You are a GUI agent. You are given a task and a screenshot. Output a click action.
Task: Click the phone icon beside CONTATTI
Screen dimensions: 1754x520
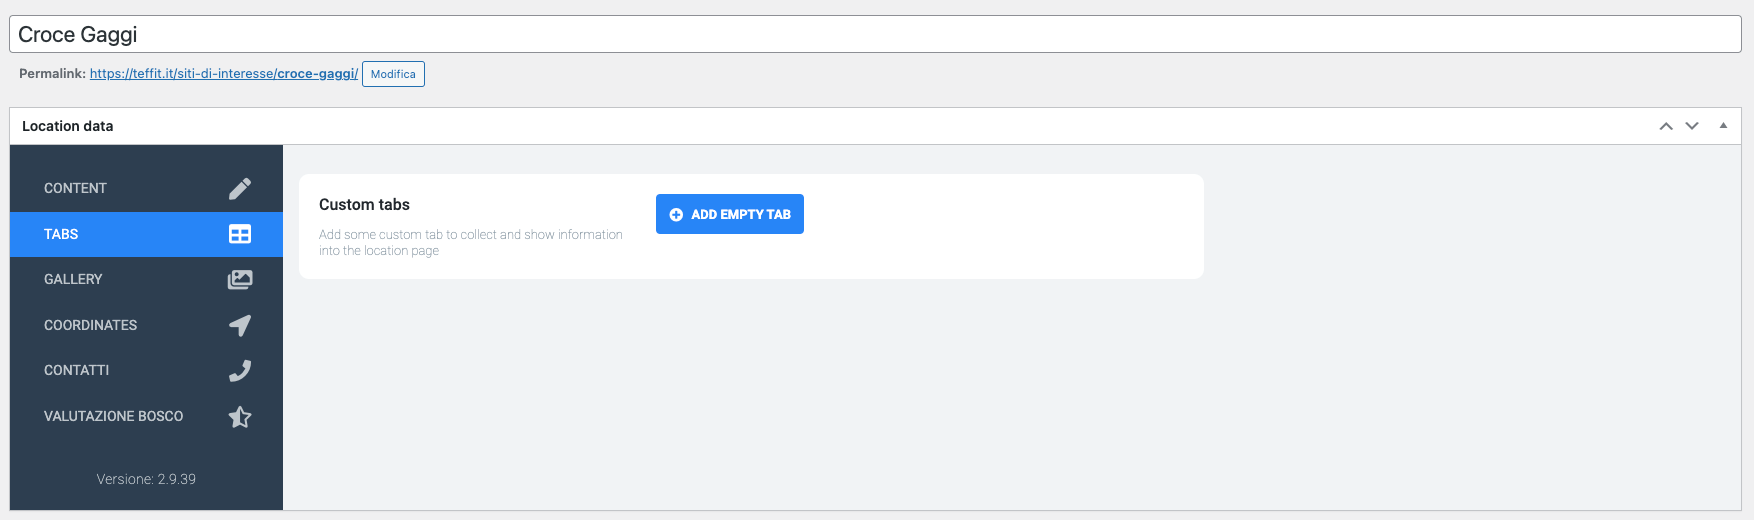coord(240,371)
